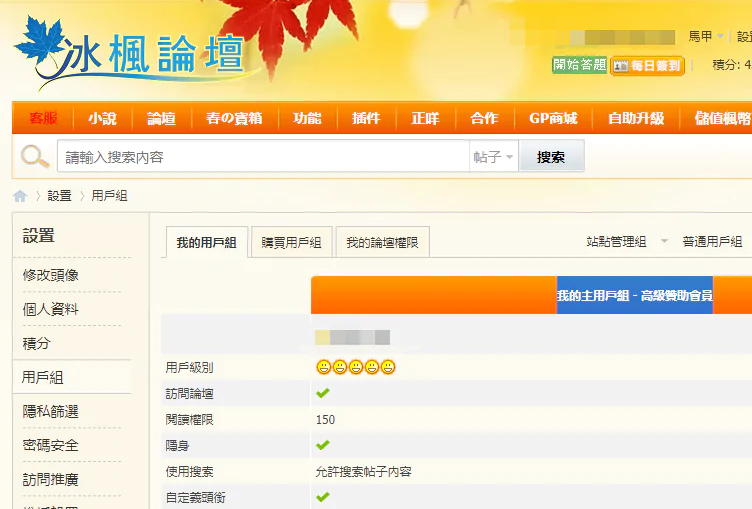This screenshot has width=752, height=509.
Task: Switch to the 購買用戶組 tab
Action: click(292, 242)
